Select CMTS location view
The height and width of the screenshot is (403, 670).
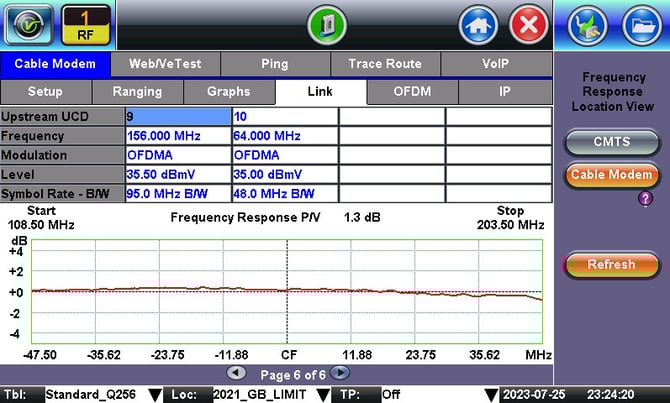pyautogui.click(x=611, y=143)
